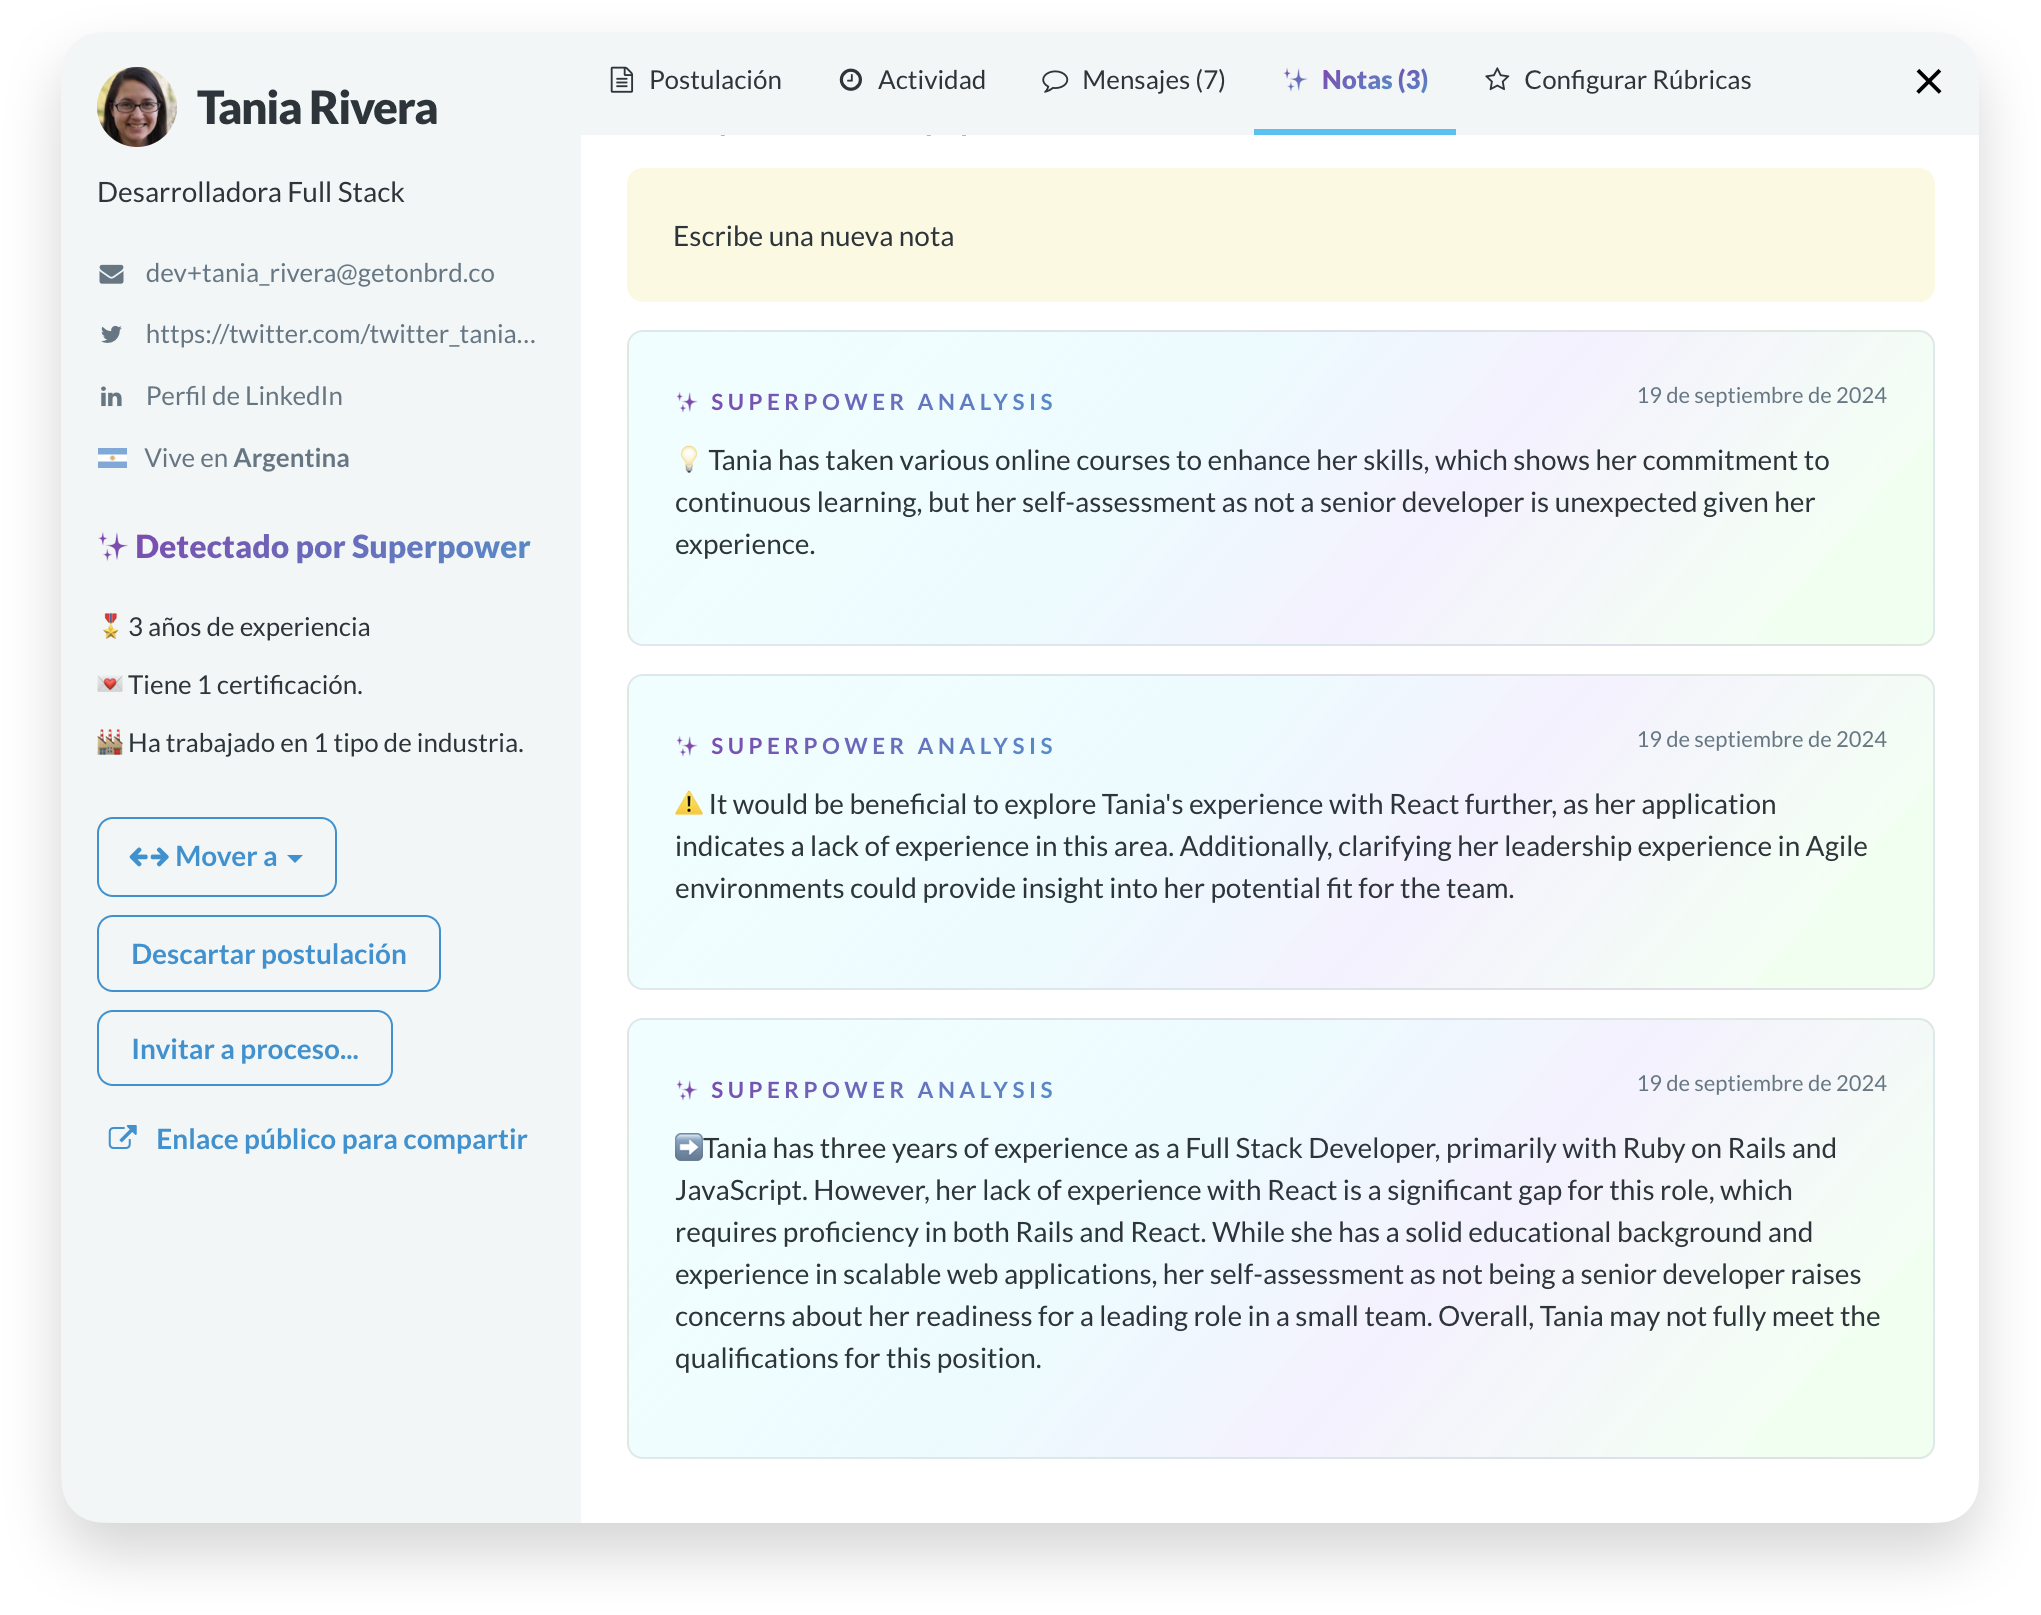This screenshot has width=2041, height=1615.
Task: Click the date on the three years note
Action: tap(1761, 1083)
